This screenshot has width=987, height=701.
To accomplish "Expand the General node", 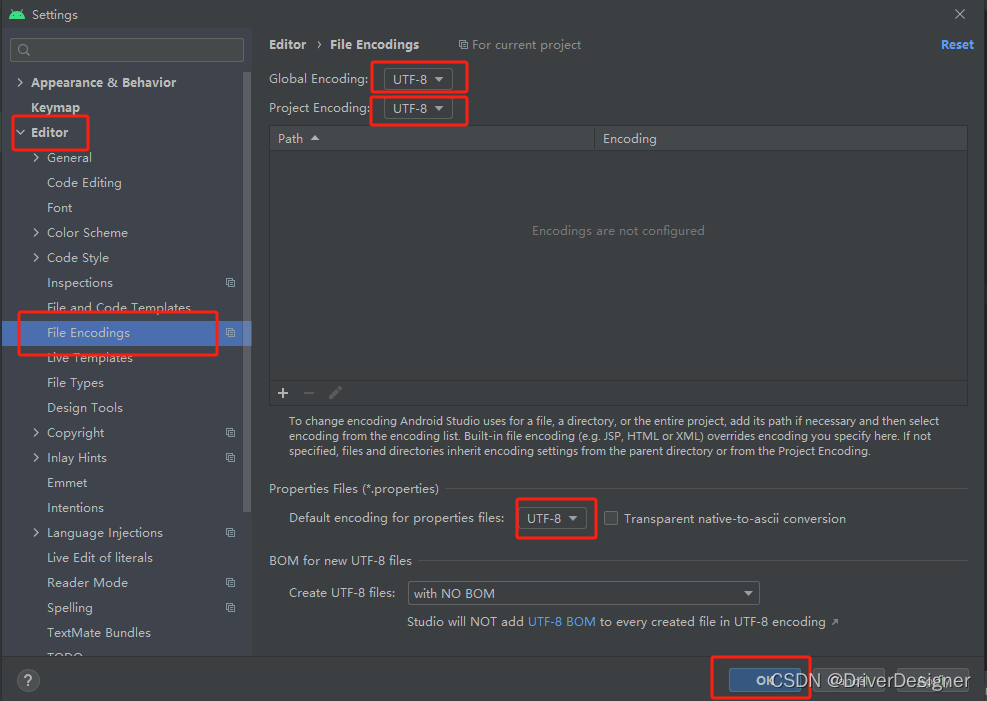I will (36, 157).
